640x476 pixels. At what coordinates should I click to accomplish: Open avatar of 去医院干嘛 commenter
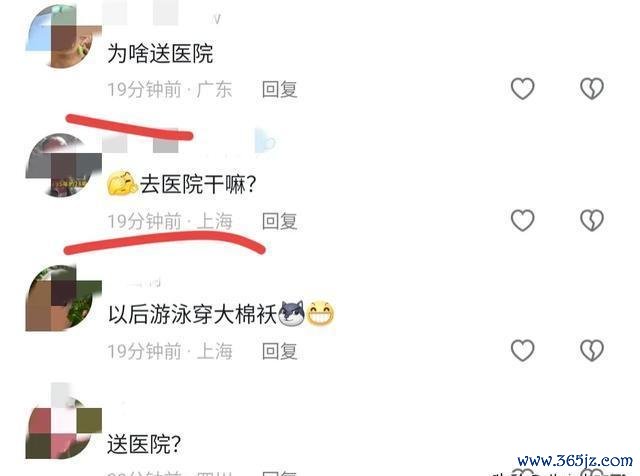pos(64,165)
